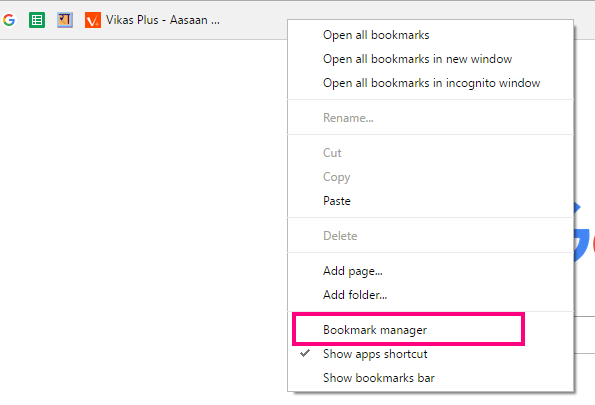This screenshot has width=595, height=405.
Task: Open the Google bookmark icon
Action: pos(9,20)
